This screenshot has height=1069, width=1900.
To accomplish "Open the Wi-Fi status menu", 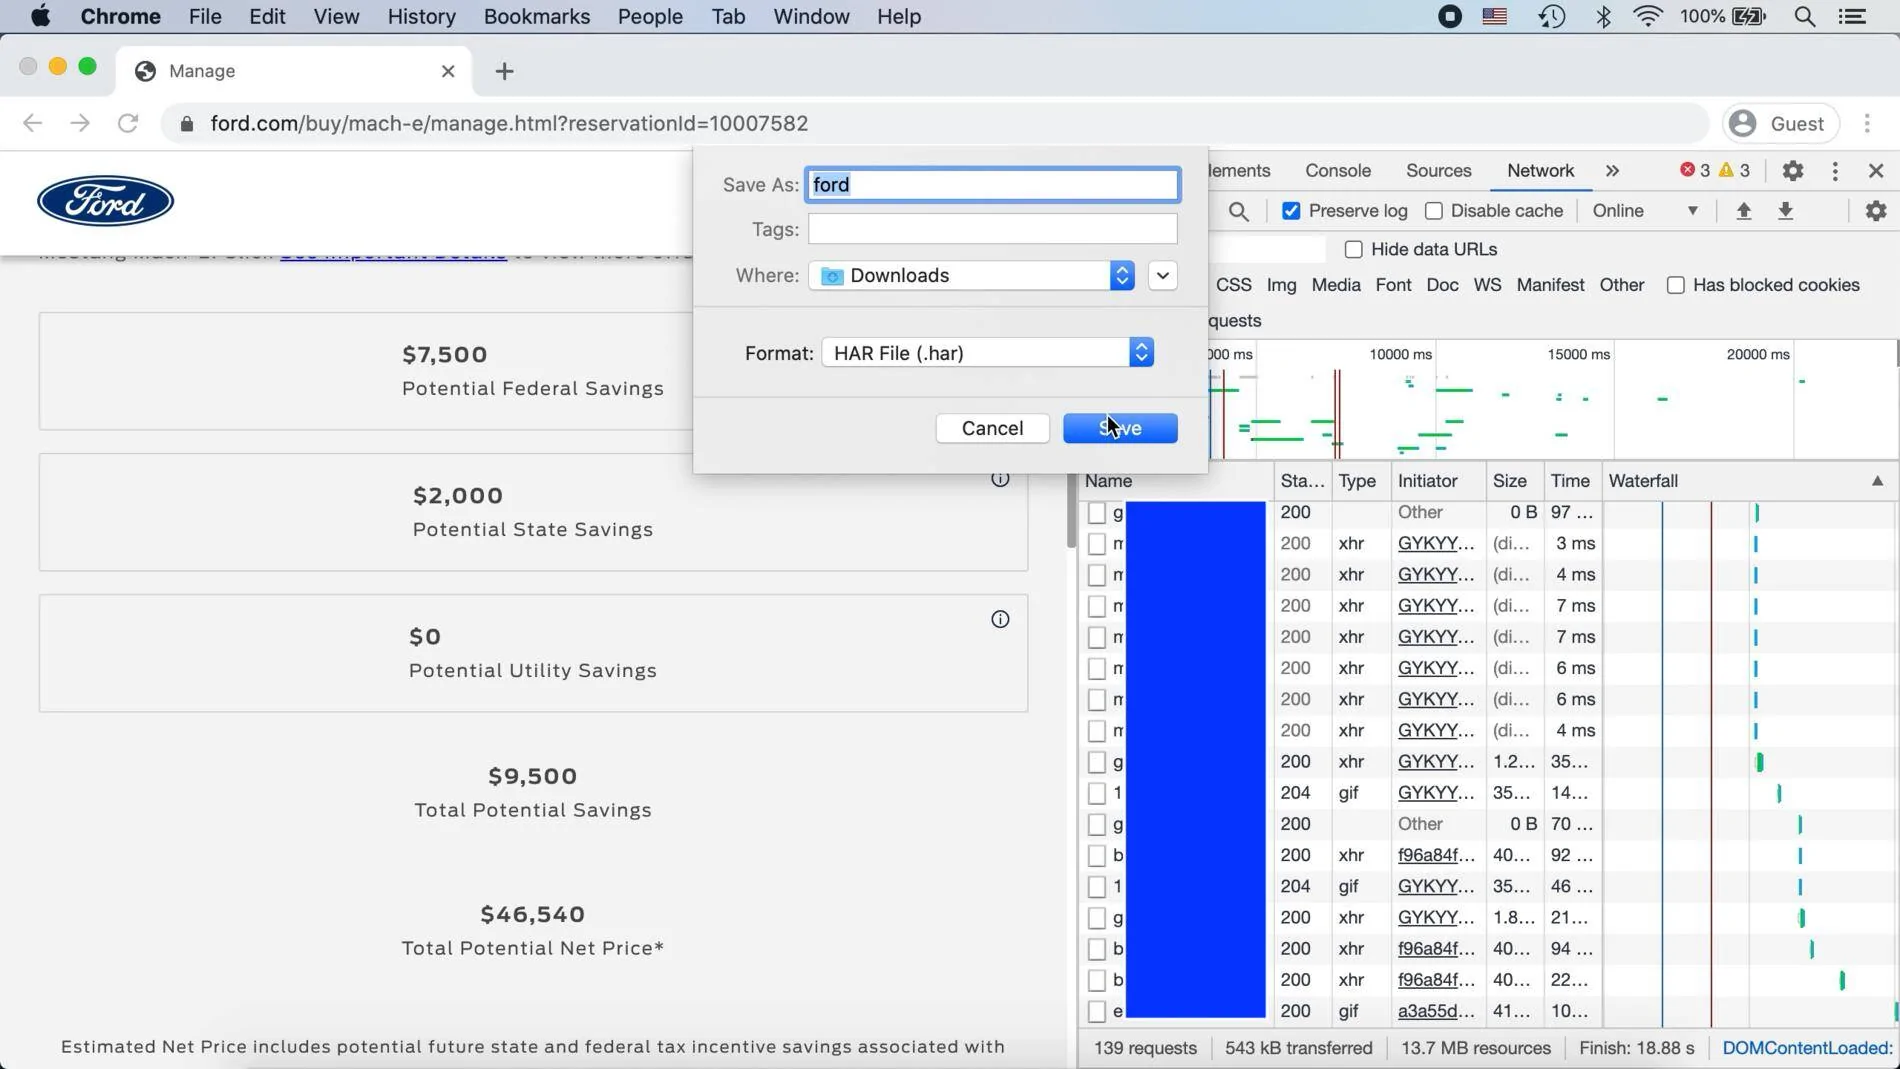I will [1648, 16].
